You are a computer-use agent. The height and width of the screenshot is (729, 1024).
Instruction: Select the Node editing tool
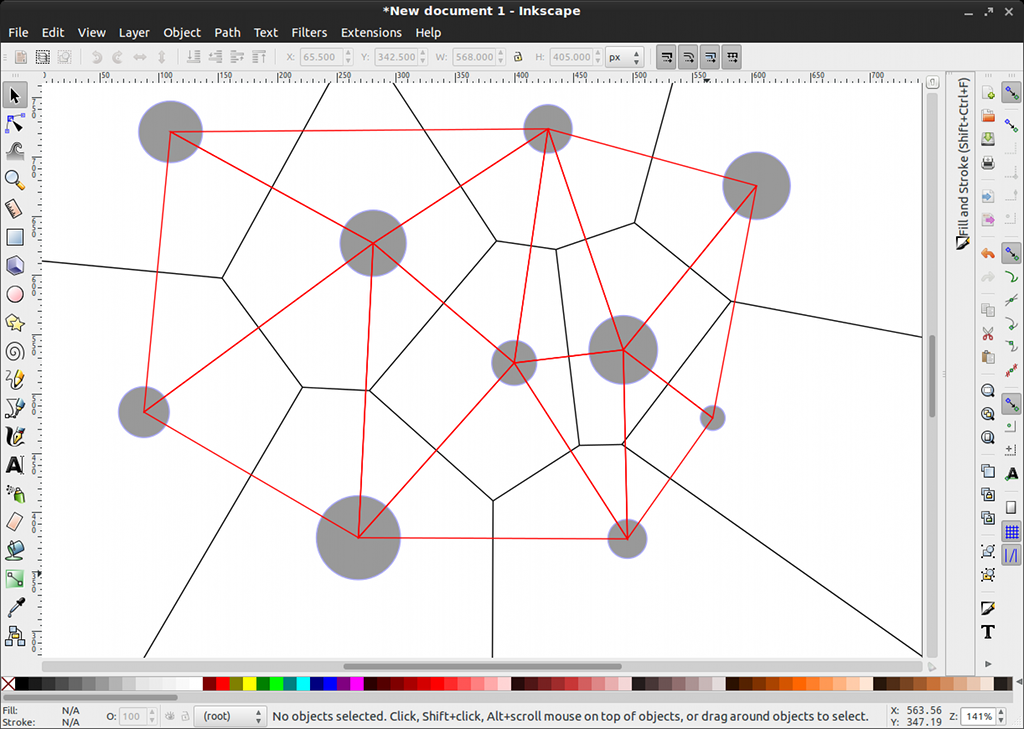point(15,124)
